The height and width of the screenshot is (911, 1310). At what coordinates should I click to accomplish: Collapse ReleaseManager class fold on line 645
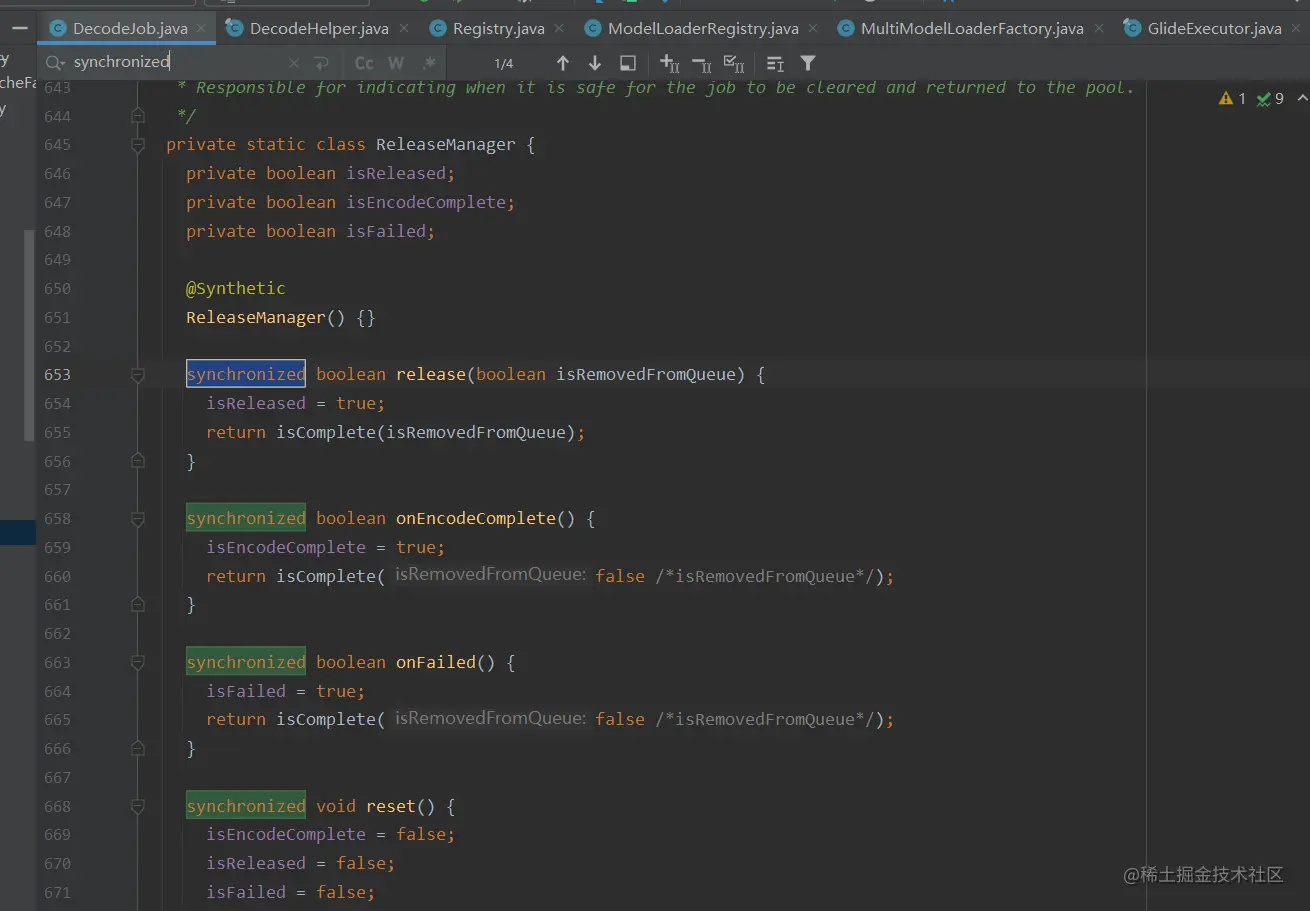tap(138, 145)
